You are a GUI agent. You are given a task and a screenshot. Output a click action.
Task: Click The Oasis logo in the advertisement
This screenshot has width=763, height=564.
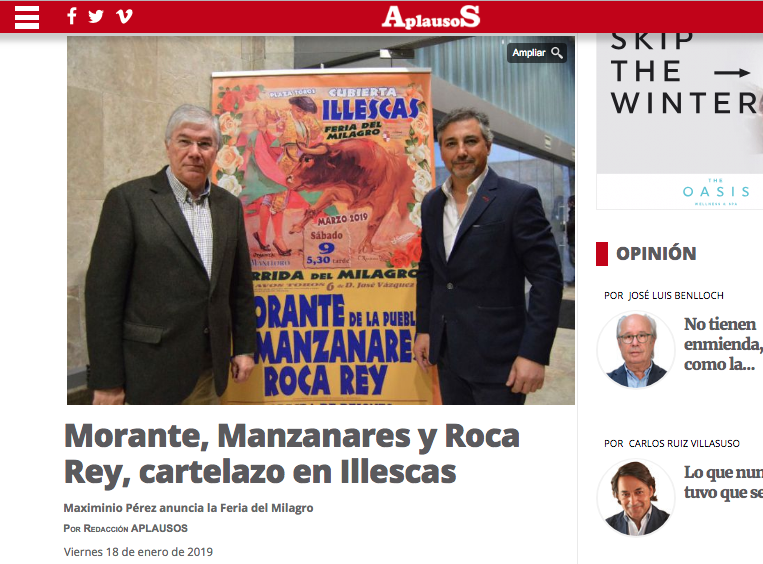click(x=716, y=192)
